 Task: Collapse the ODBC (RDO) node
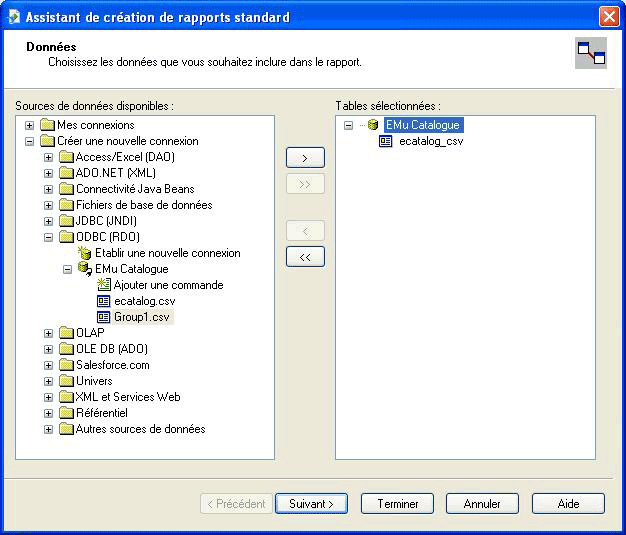click(48, 238)
